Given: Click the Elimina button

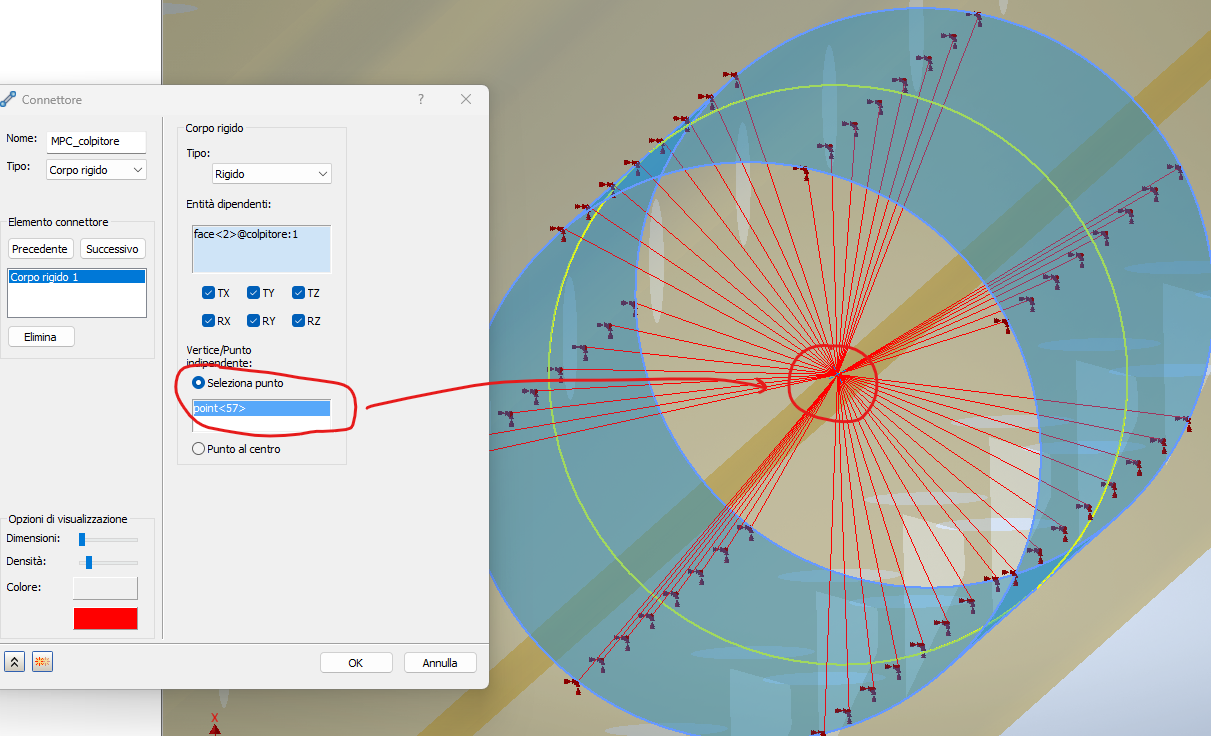Looking at the screenshot, I should coord(40,336).
